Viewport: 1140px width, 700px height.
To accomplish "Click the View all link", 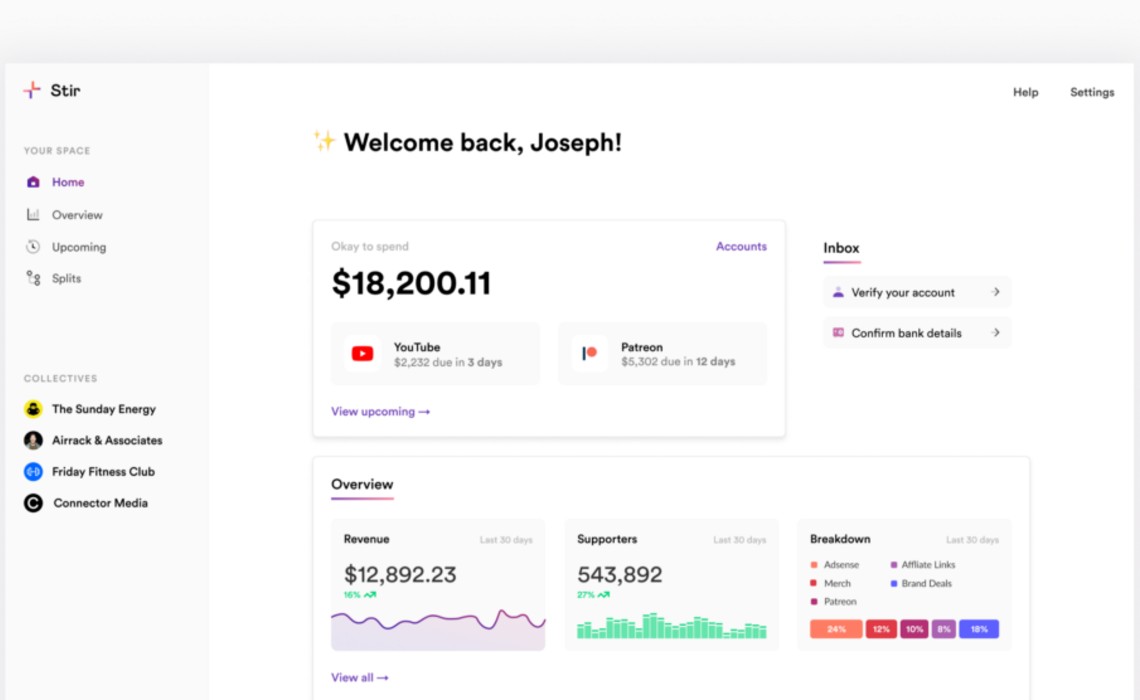I will pos(359,677).
